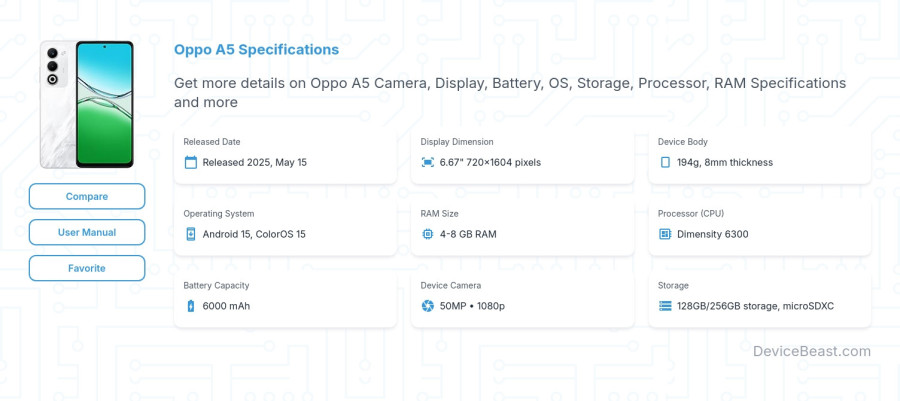The image size is (900, 401).
Task: Click the 'Get more details' description paragraph
Action: click(x=510, y=92)
